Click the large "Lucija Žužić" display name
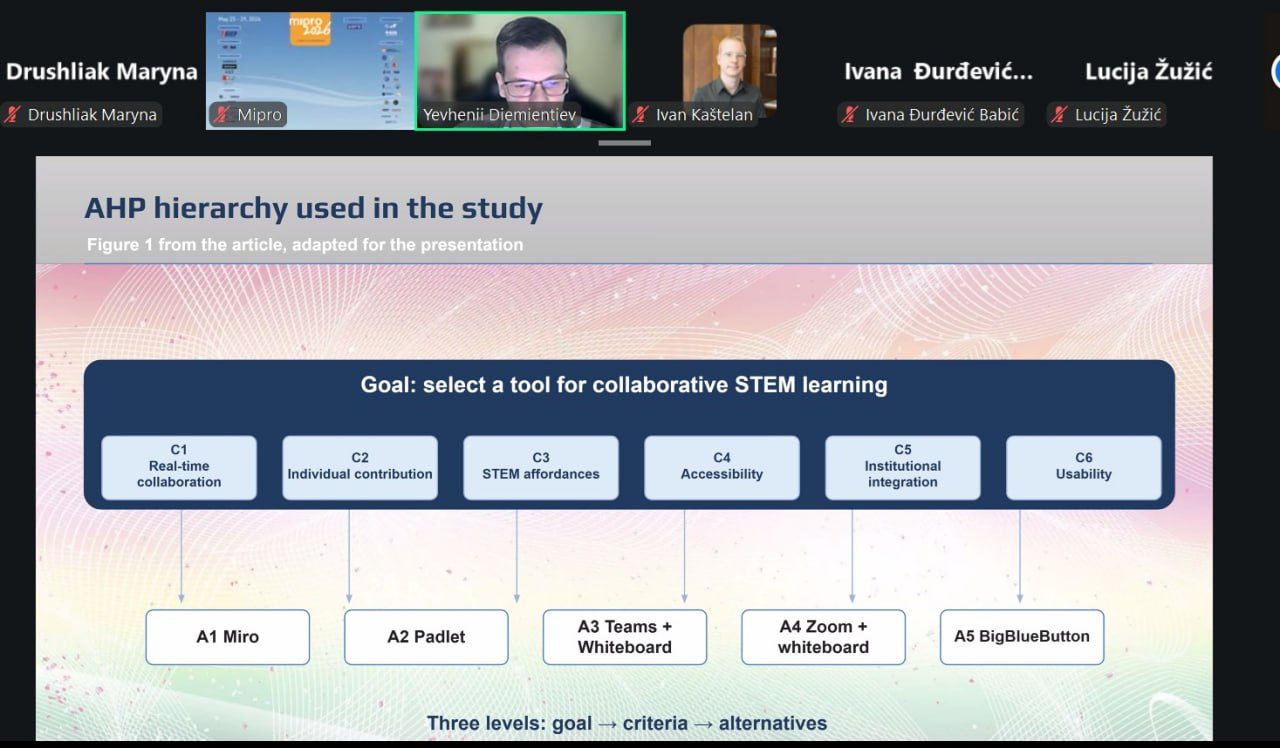Viewport: 1280px width, 748px height. pos(1149,71)
